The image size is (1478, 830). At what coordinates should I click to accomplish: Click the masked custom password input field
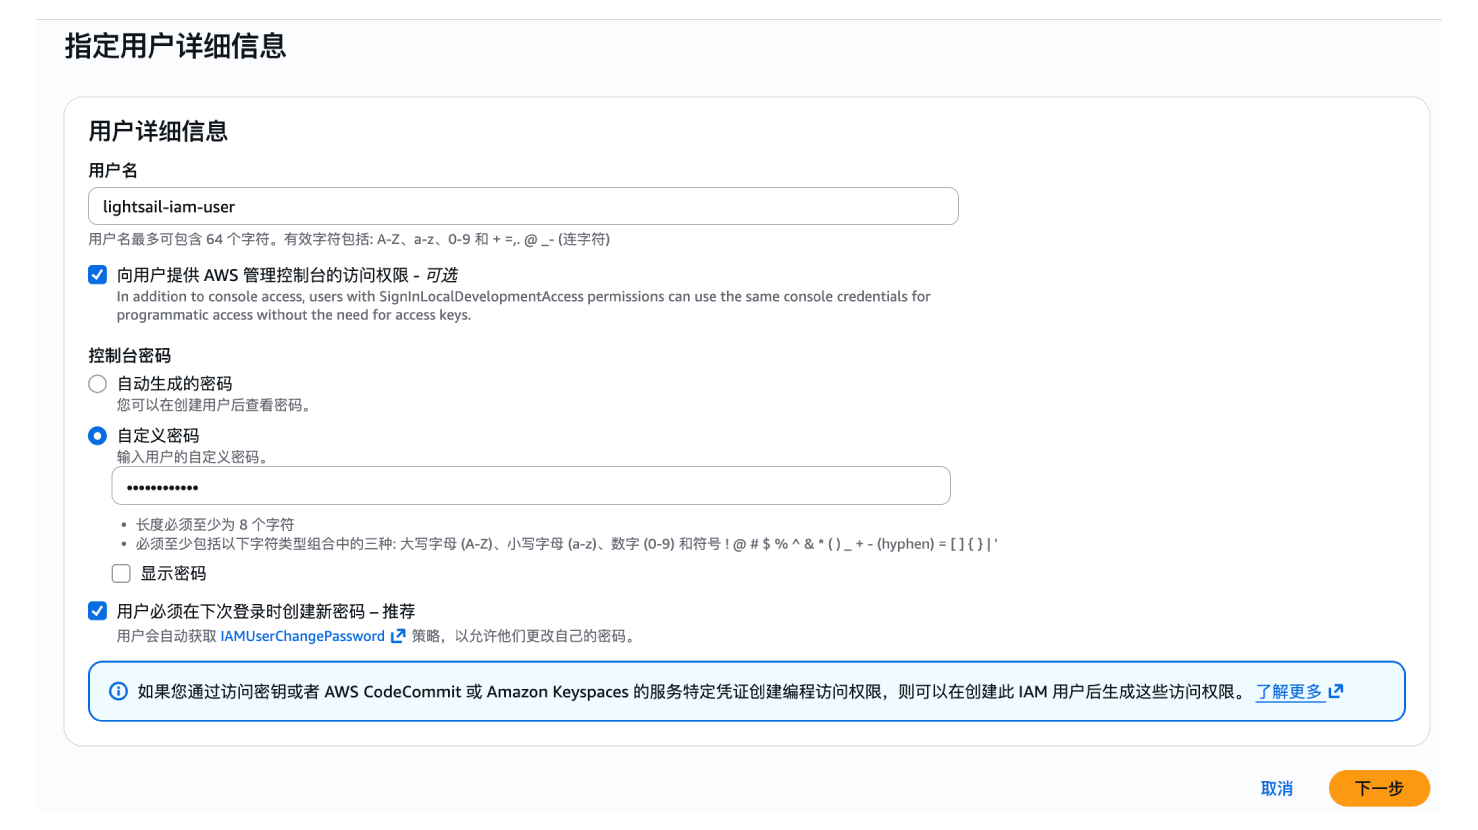[530, 486]
